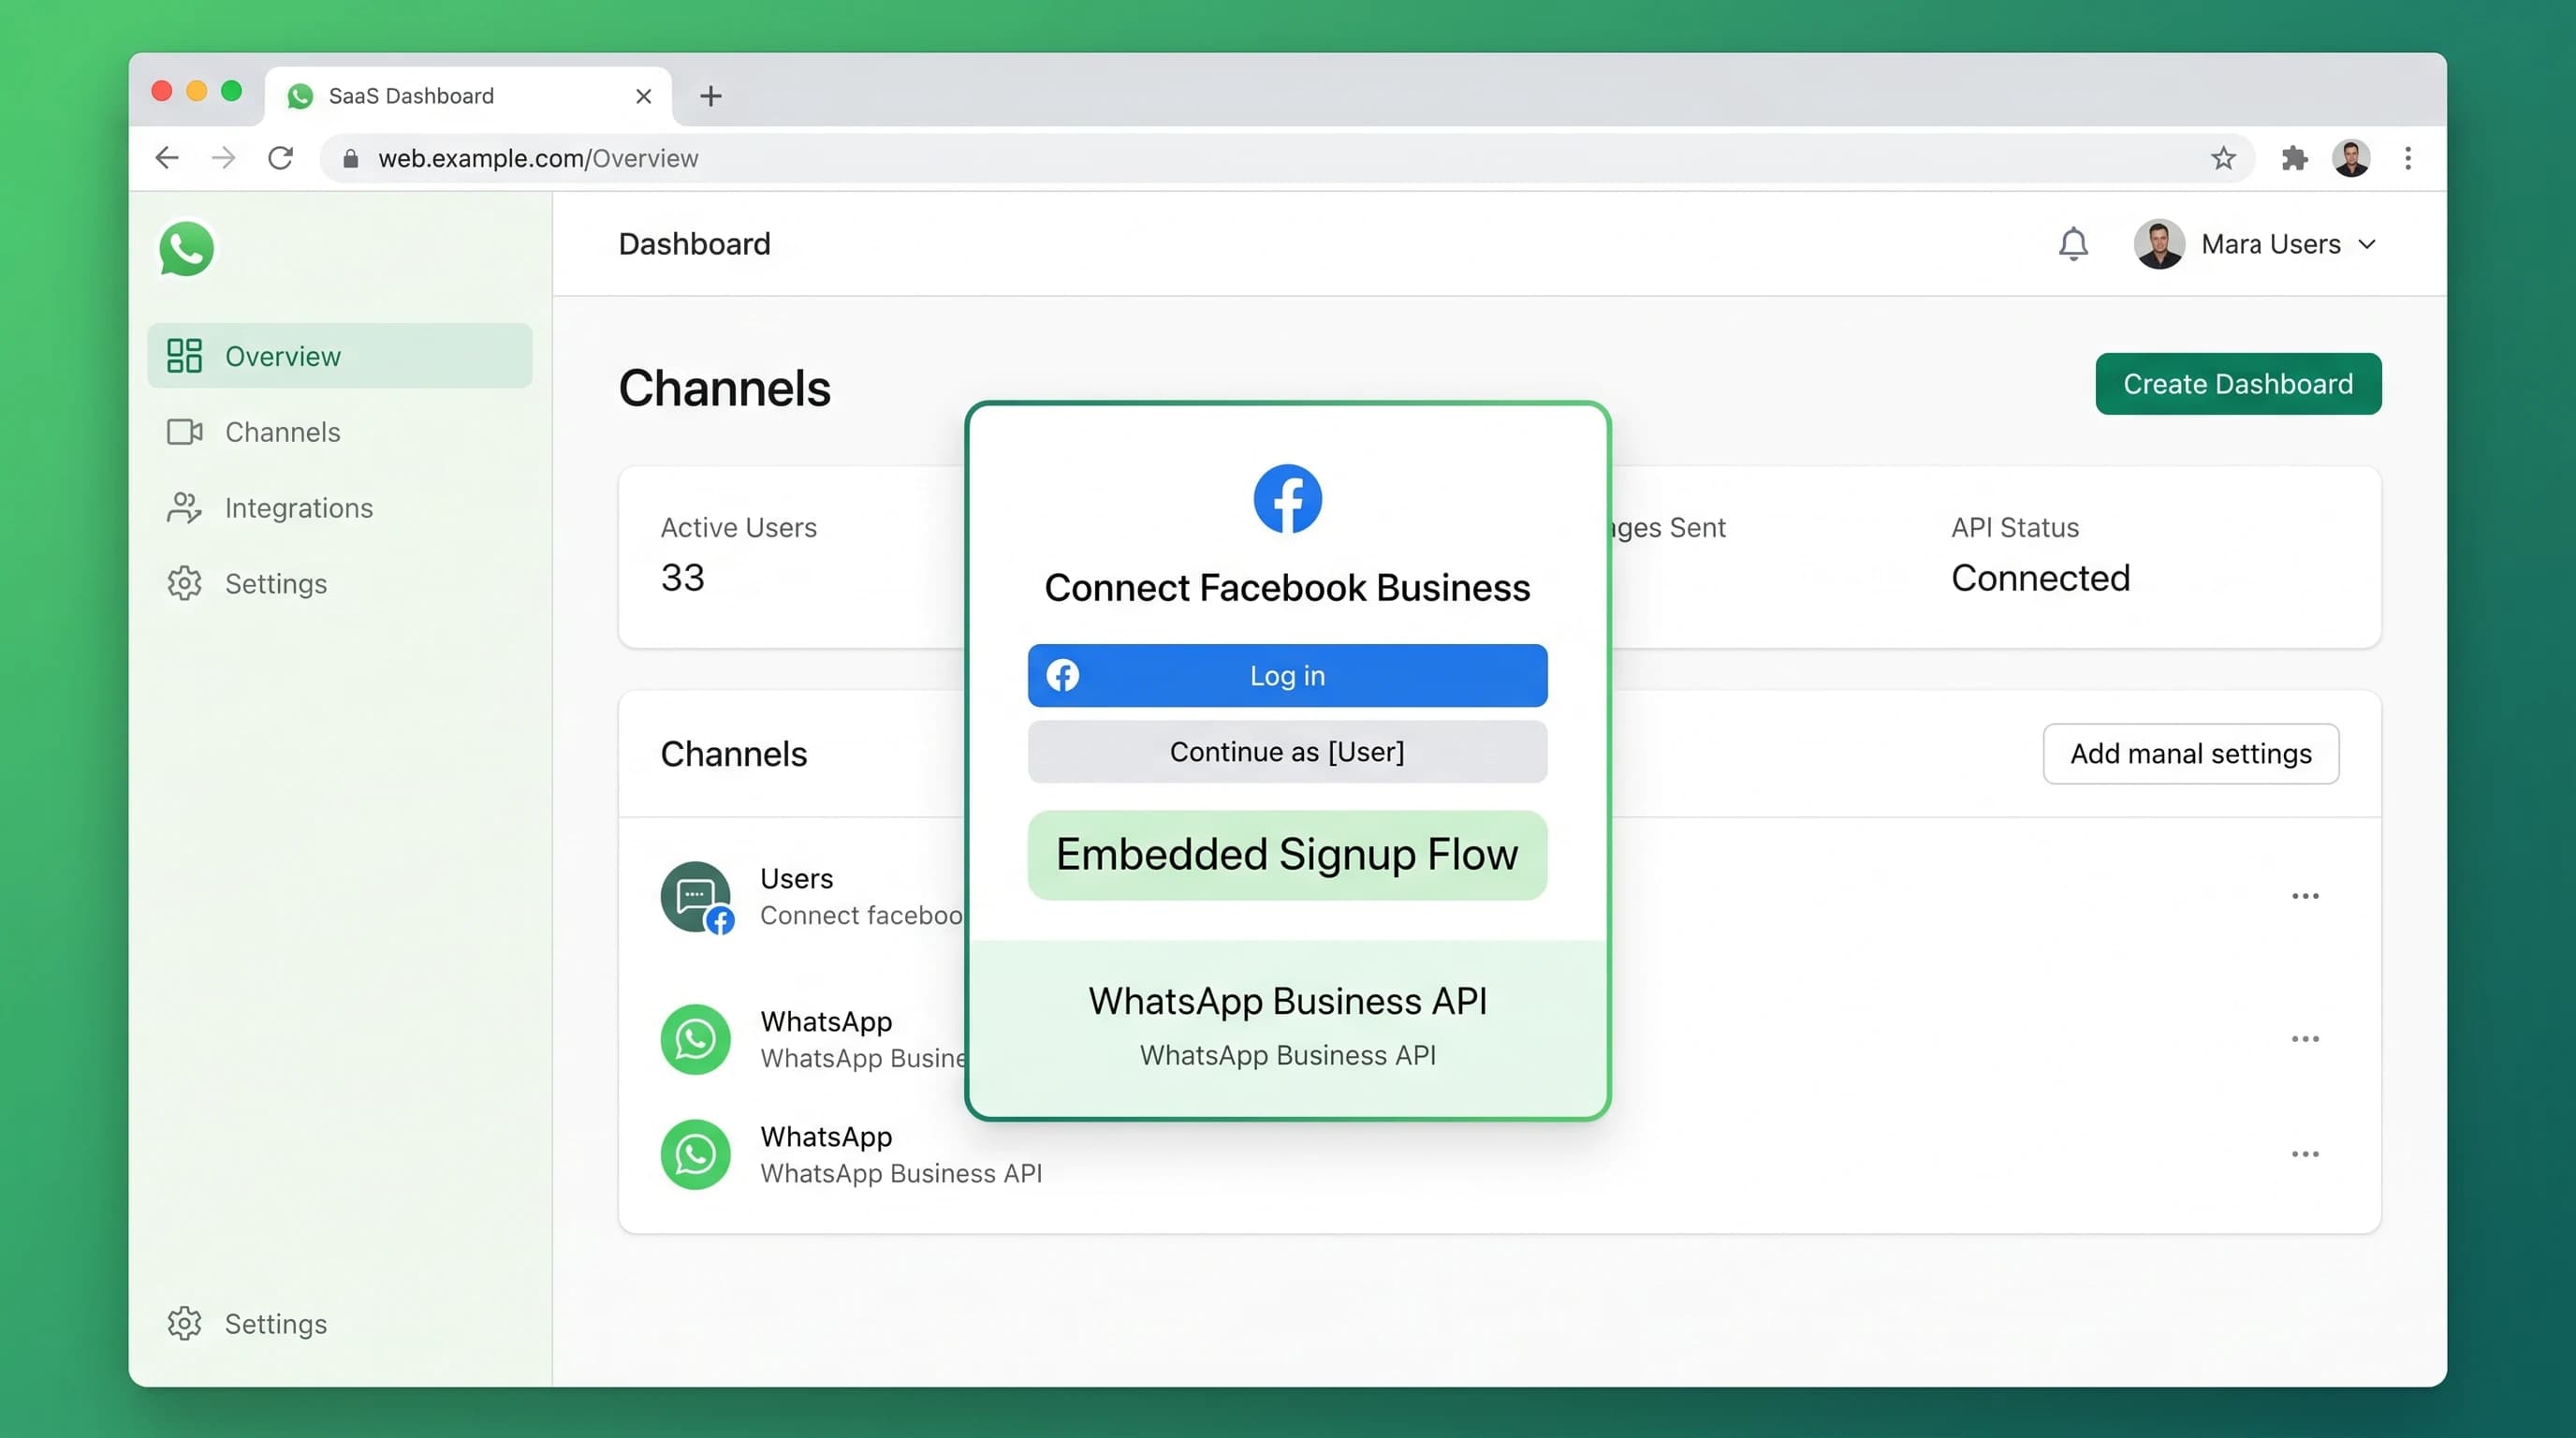The width and height of the screenshot is (2576, 1438).
Task: Click the Active Users value 33
Action: (x=682, y=578)
